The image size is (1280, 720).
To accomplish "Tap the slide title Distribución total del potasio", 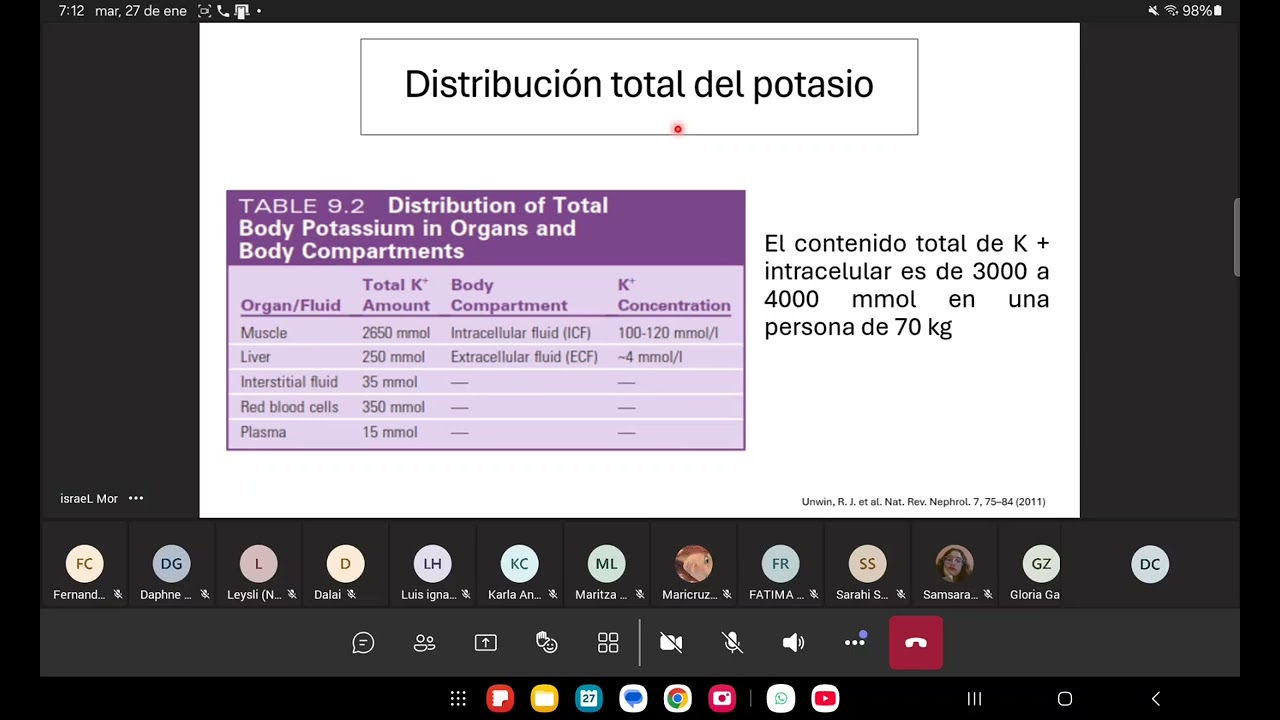I will (639, 85).
